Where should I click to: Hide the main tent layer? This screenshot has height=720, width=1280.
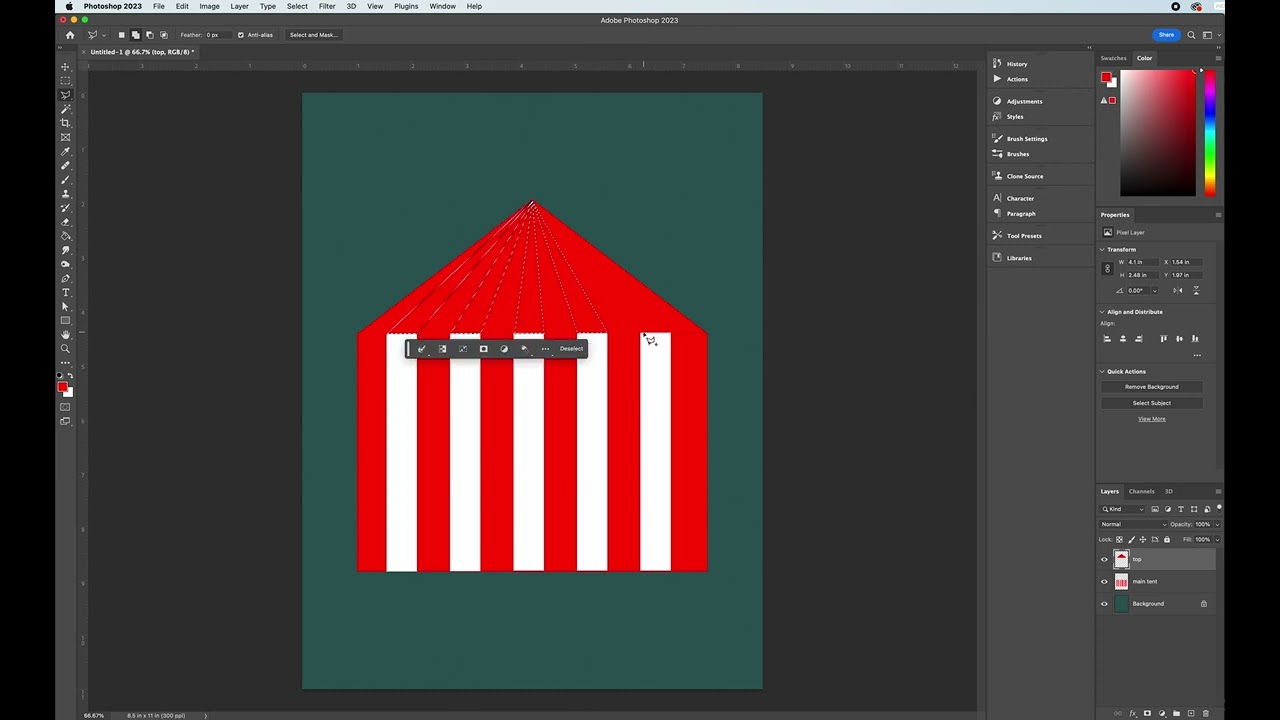pyautogui.click(x=1105, y=582)
